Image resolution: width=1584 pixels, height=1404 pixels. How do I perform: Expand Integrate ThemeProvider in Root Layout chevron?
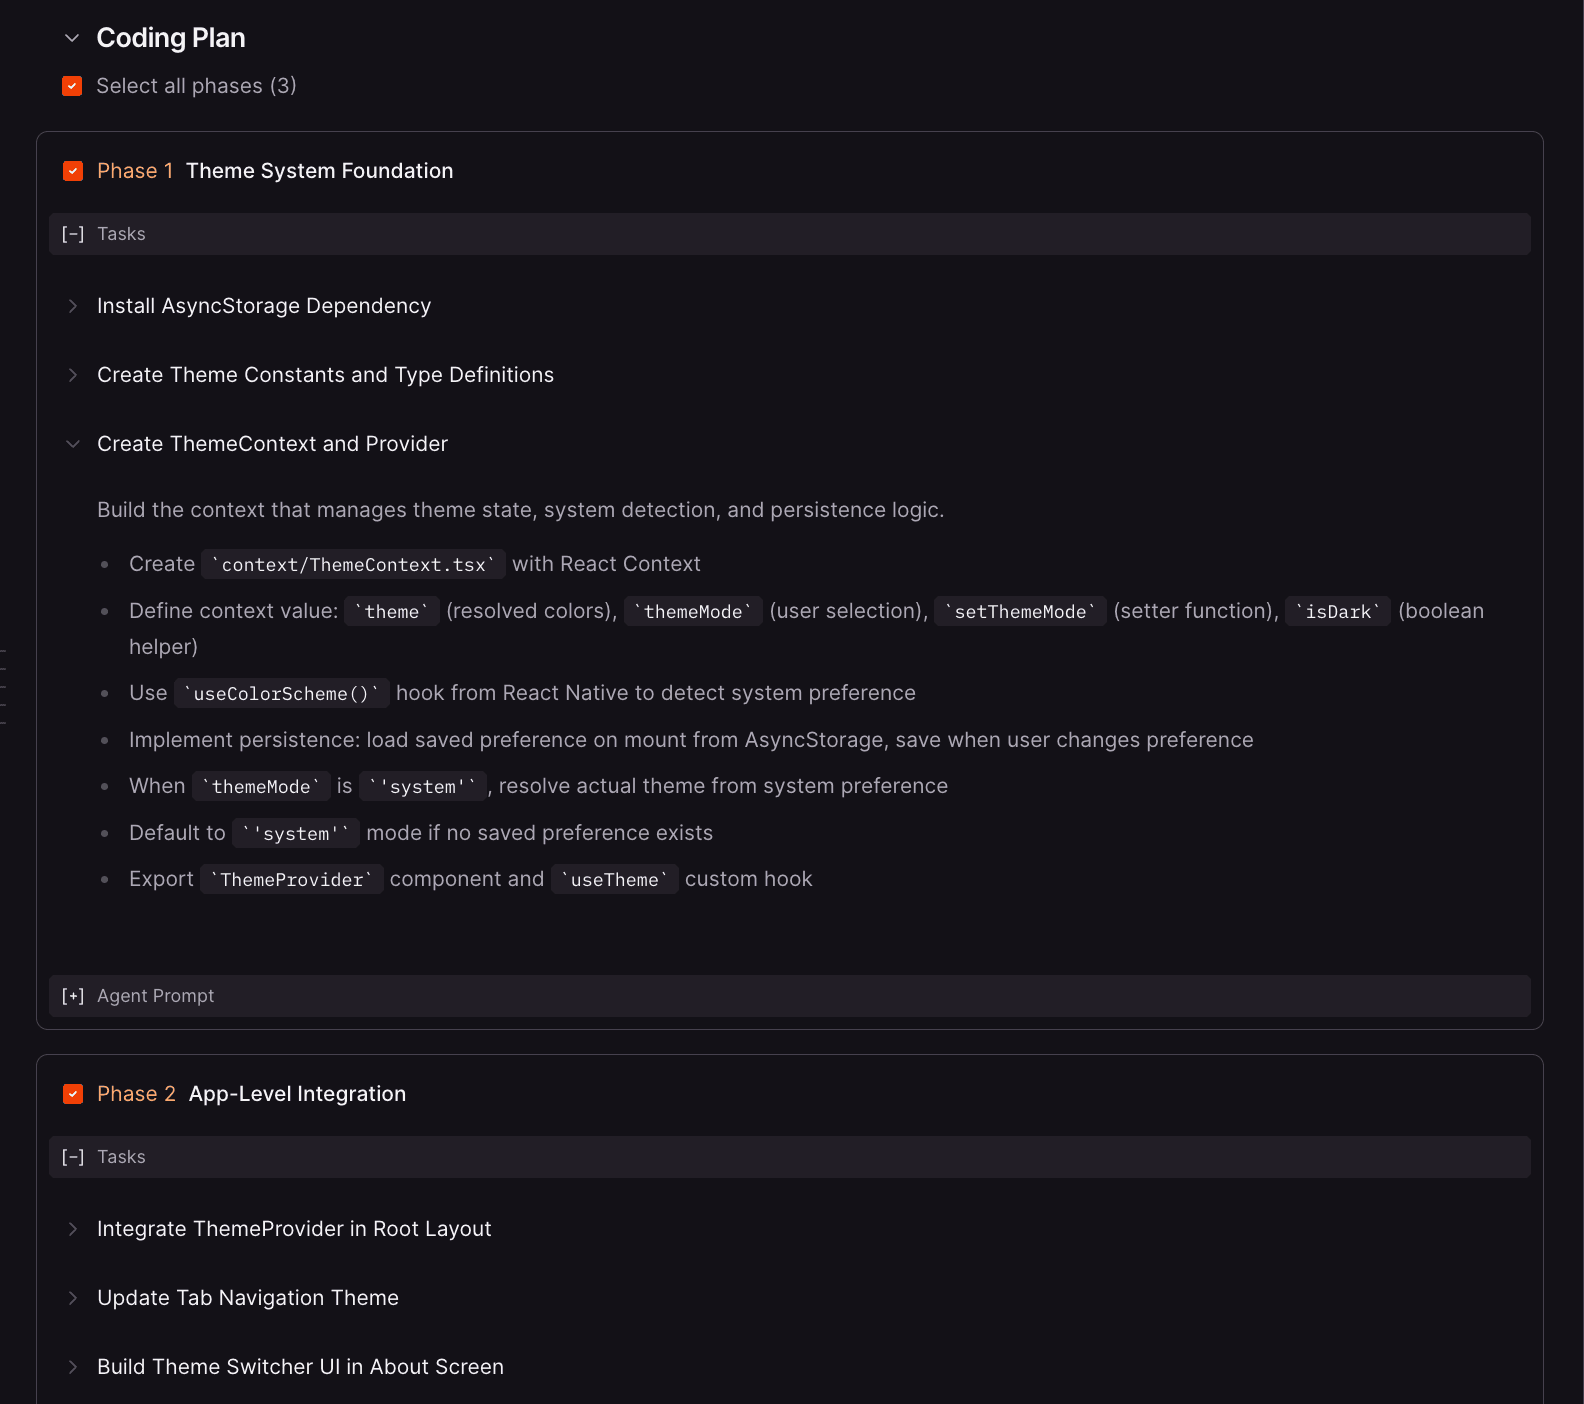(x=73, y=1229)
